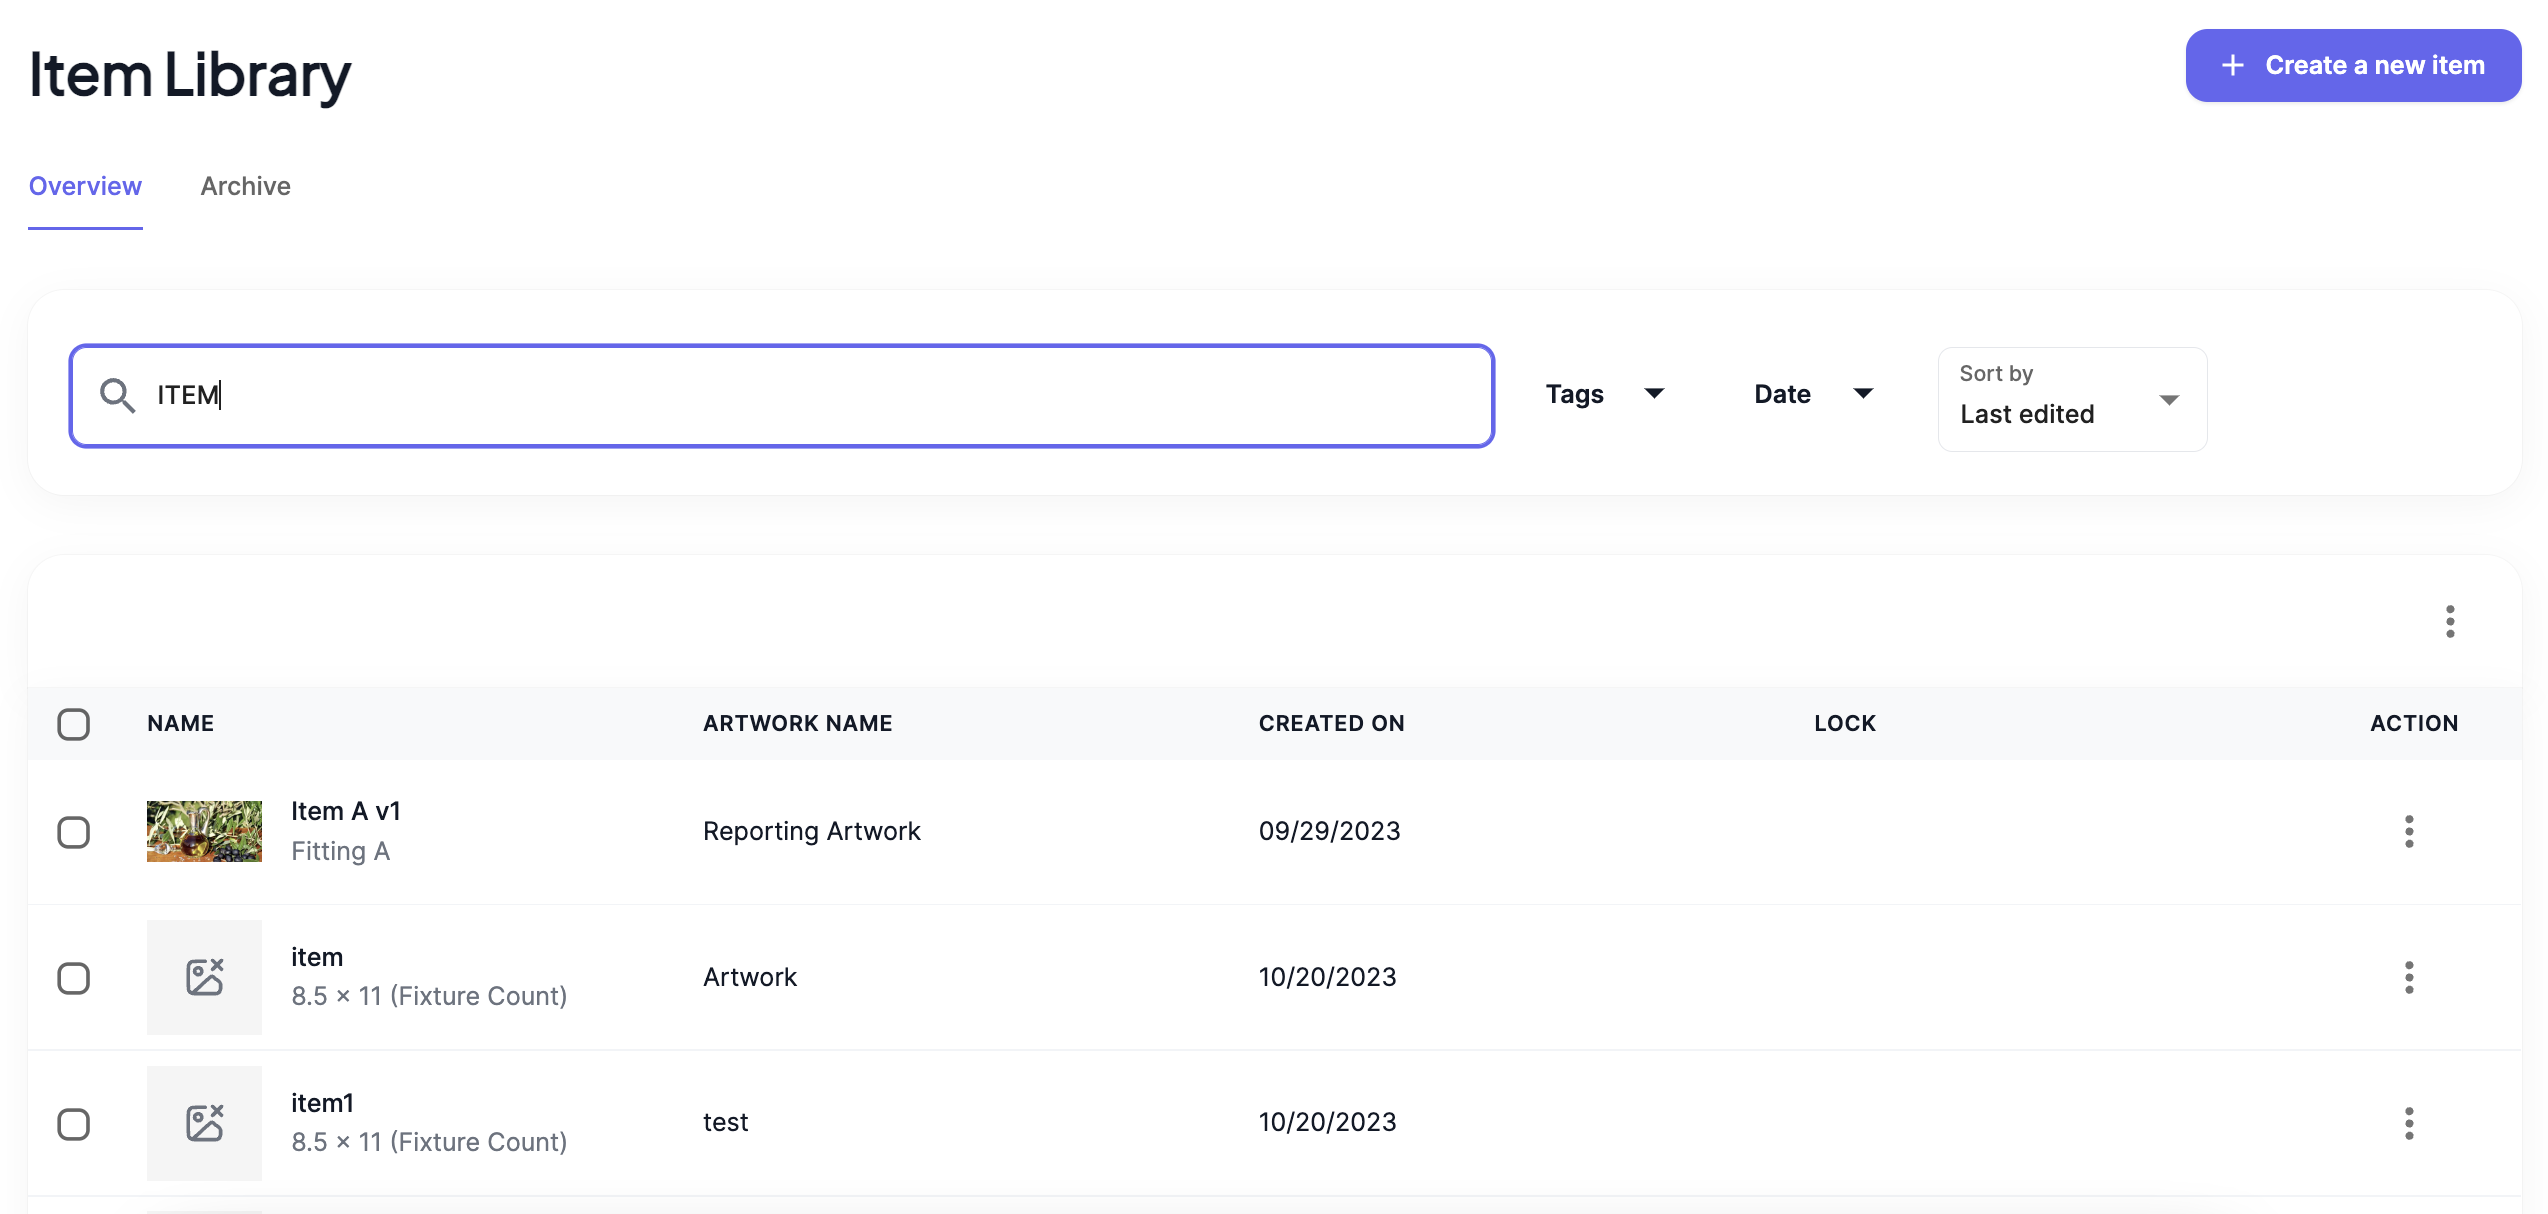2548x1214 pixels.
Task: Switch to the Archive tab
Action: coord(245,186)
